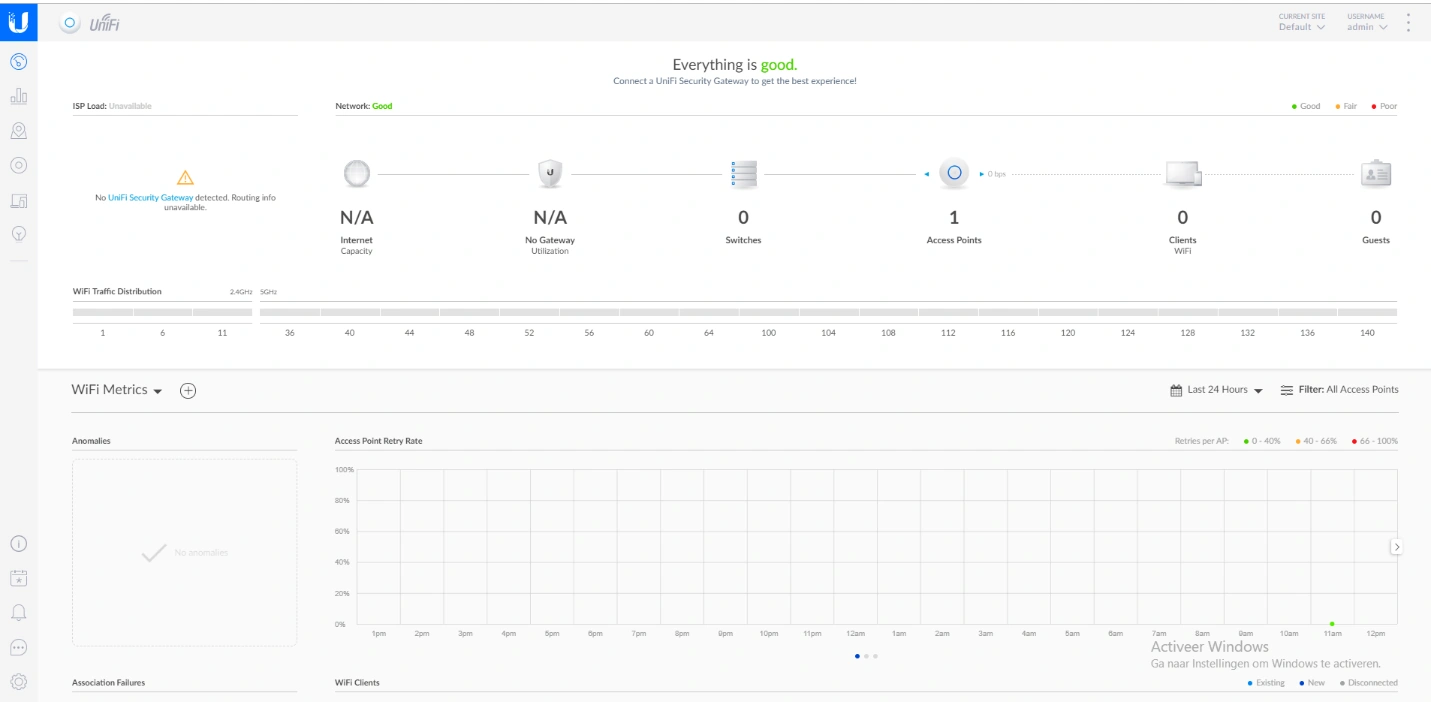This screenshot has height=702, width=1431.
Task: Expand the Current Site Default dropdown
Action: (x=1301, y=27)
